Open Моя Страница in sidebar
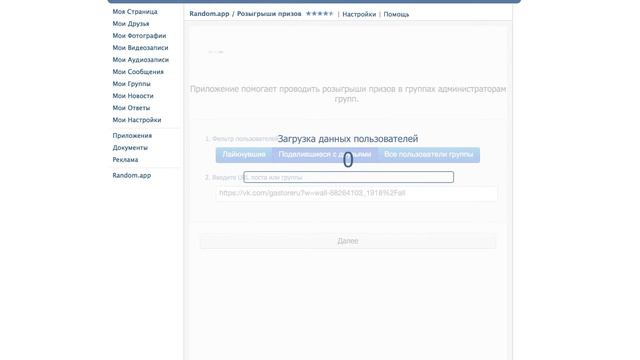The height and width of the screenshot is (360, 640). (x=135, y=12)
